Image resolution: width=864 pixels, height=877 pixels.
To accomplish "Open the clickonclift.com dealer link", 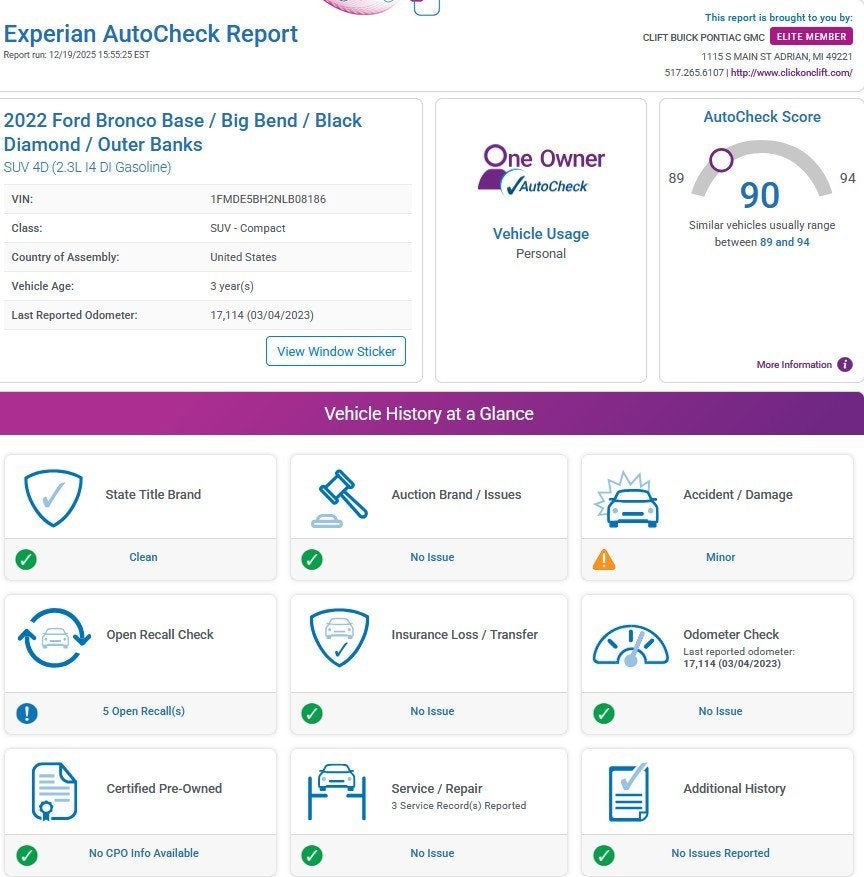I will click(x=791, y=73).
